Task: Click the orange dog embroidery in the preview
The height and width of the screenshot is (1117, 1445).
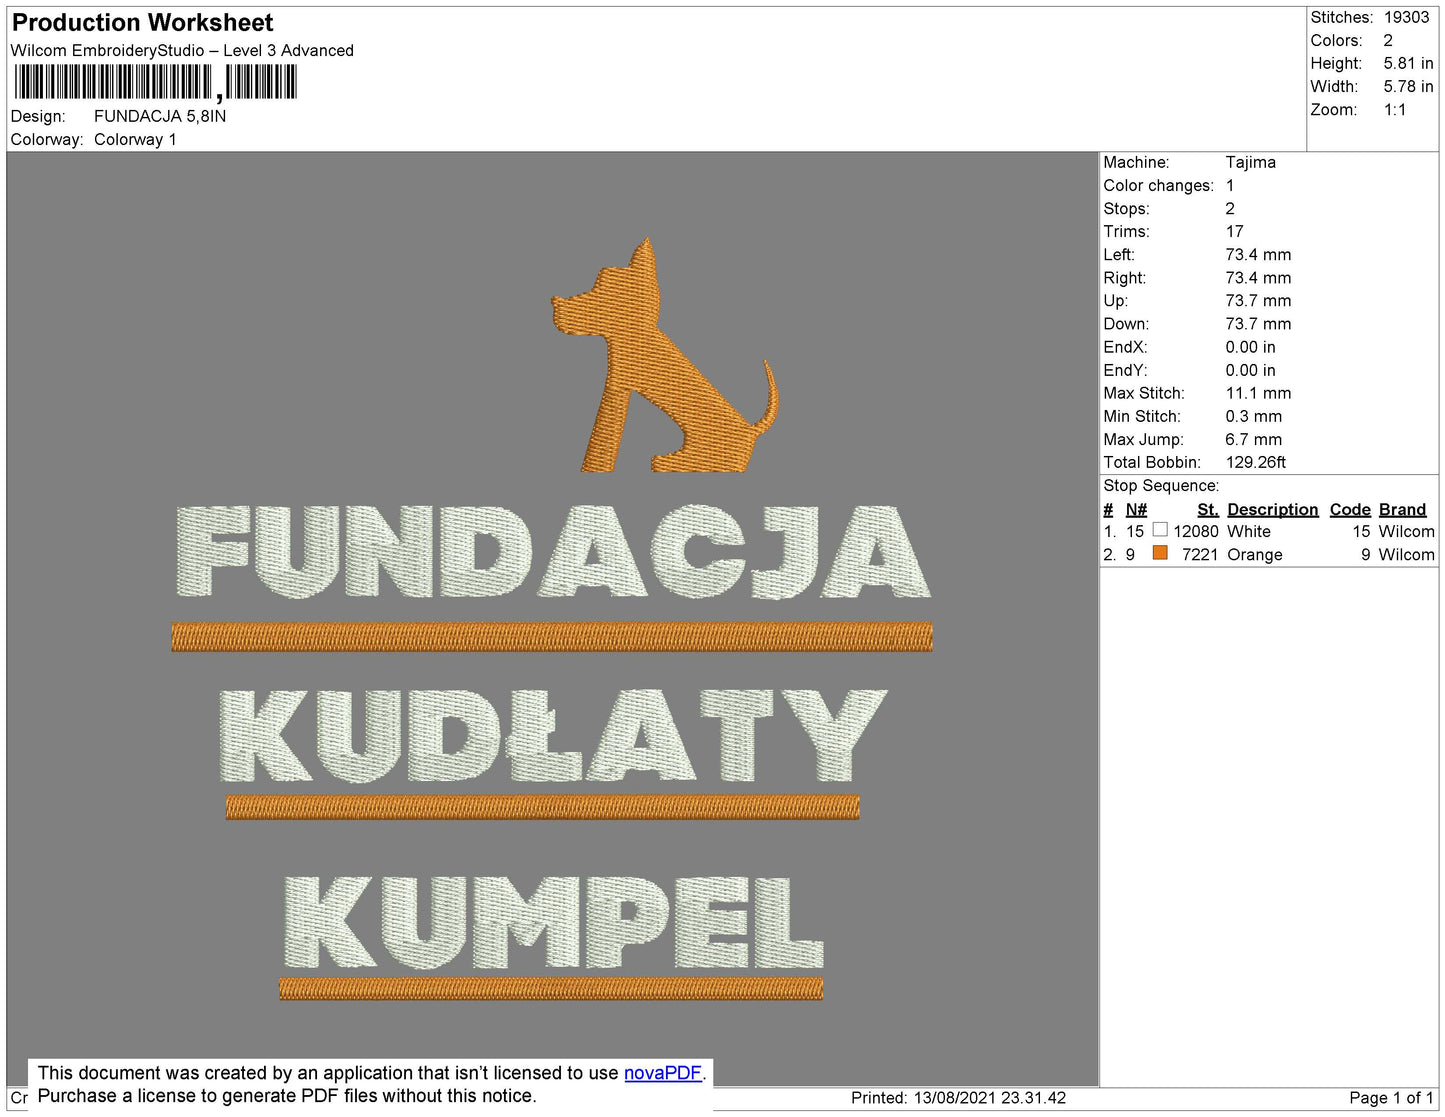Action: pyautogui.click(x=665, y=355)
